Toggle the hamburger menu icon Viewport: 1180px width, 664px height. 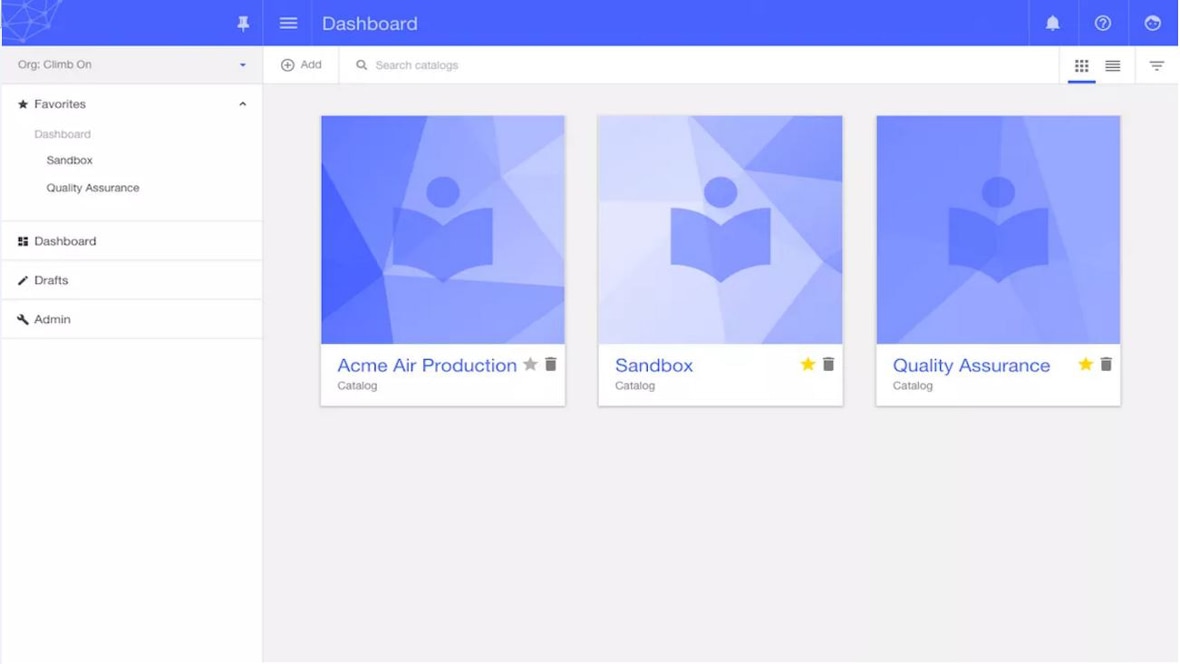click(x=288, y=23)
